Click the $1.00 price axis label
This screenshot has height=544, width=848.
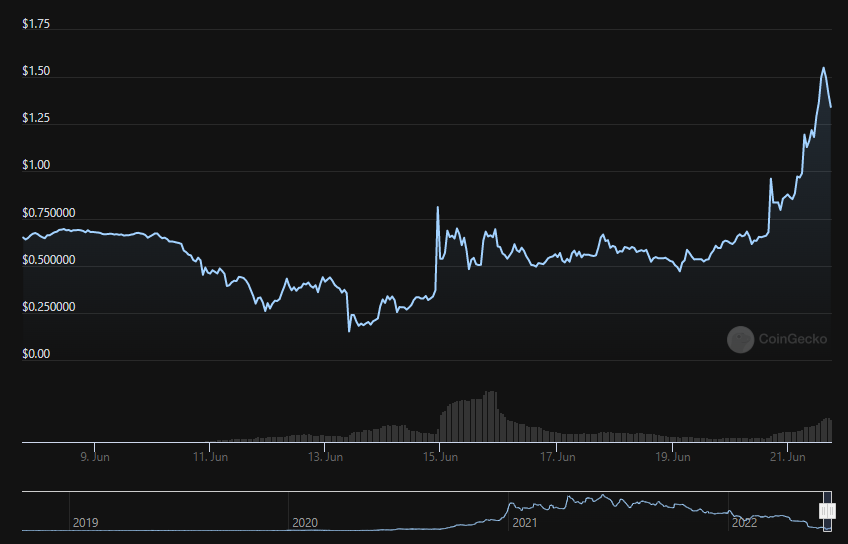click(36, 165)
